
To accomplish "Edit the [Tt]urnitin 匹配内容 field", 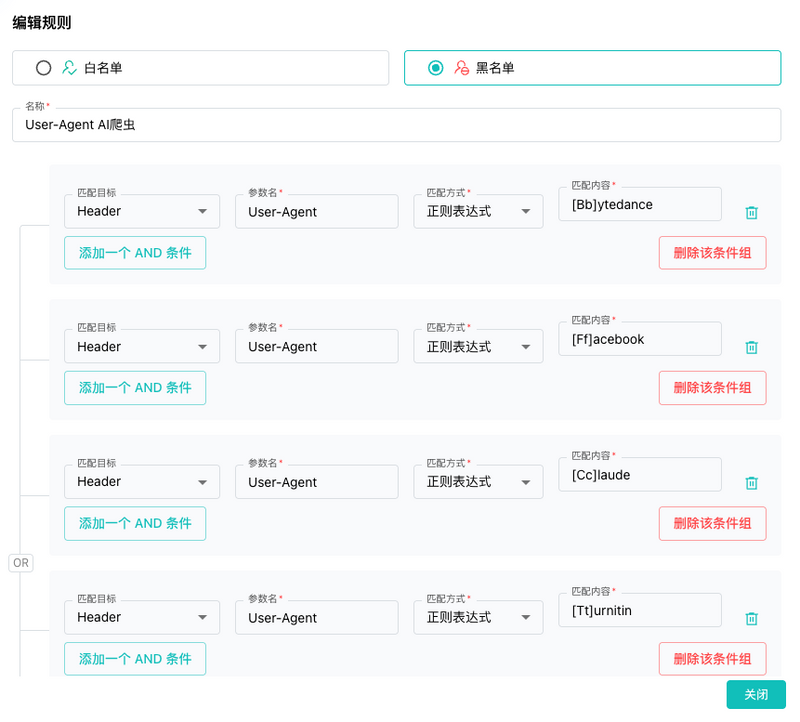I will 640,610.
